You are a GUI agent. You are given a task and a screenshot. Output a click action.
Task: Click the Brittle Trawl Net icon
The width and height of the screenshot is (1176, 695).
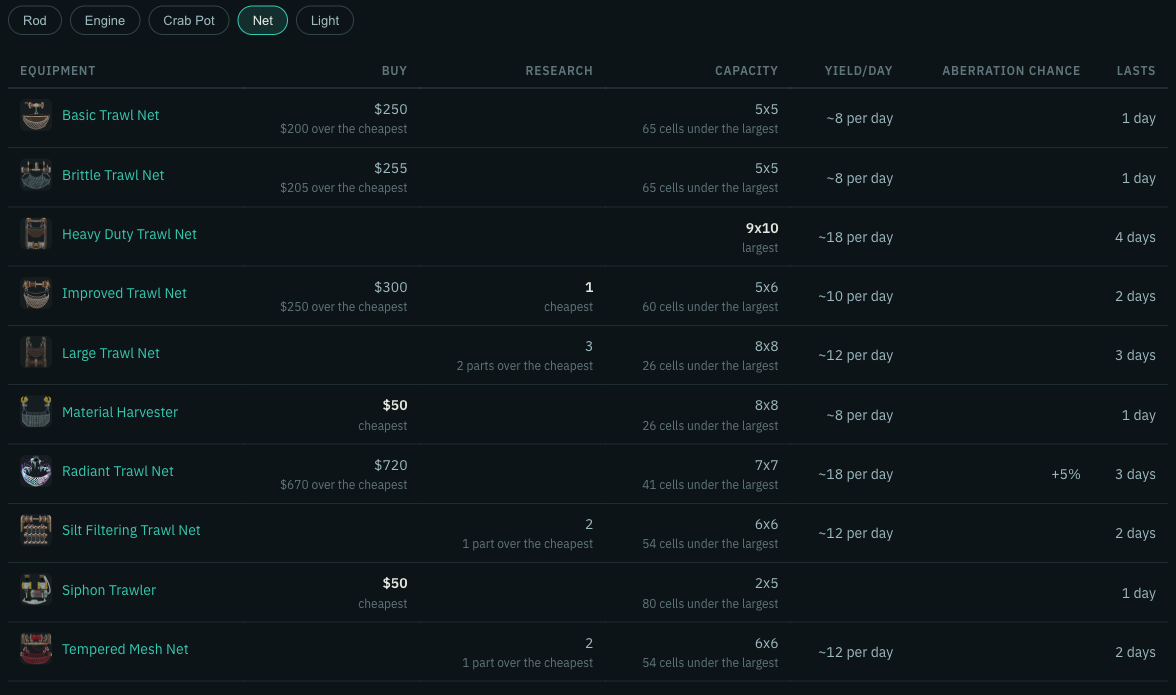tap(36, 175)
